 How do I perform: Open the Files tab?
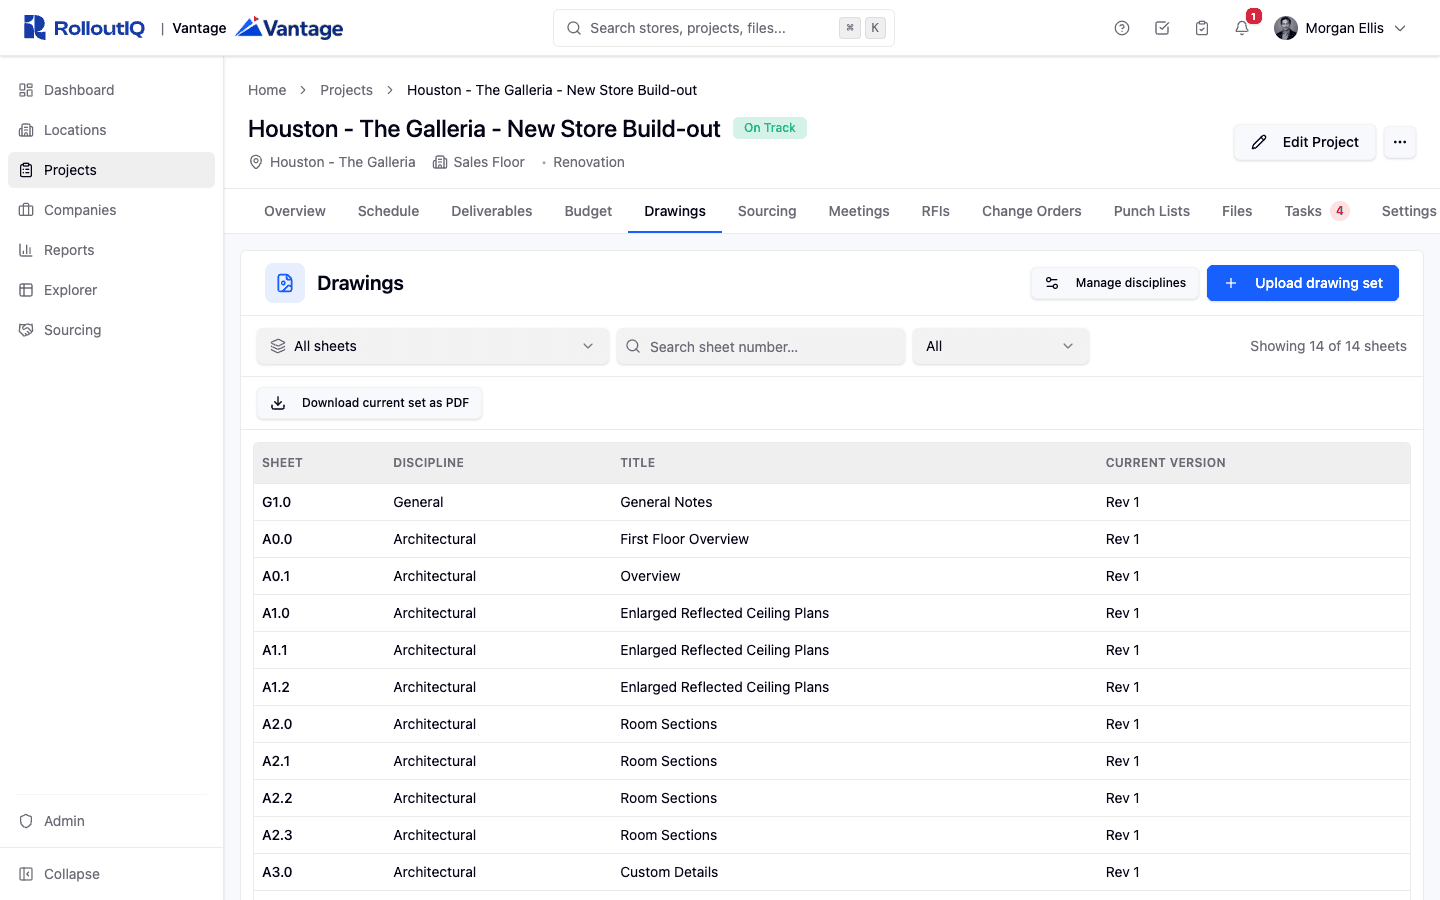(x=1237, y=211)
